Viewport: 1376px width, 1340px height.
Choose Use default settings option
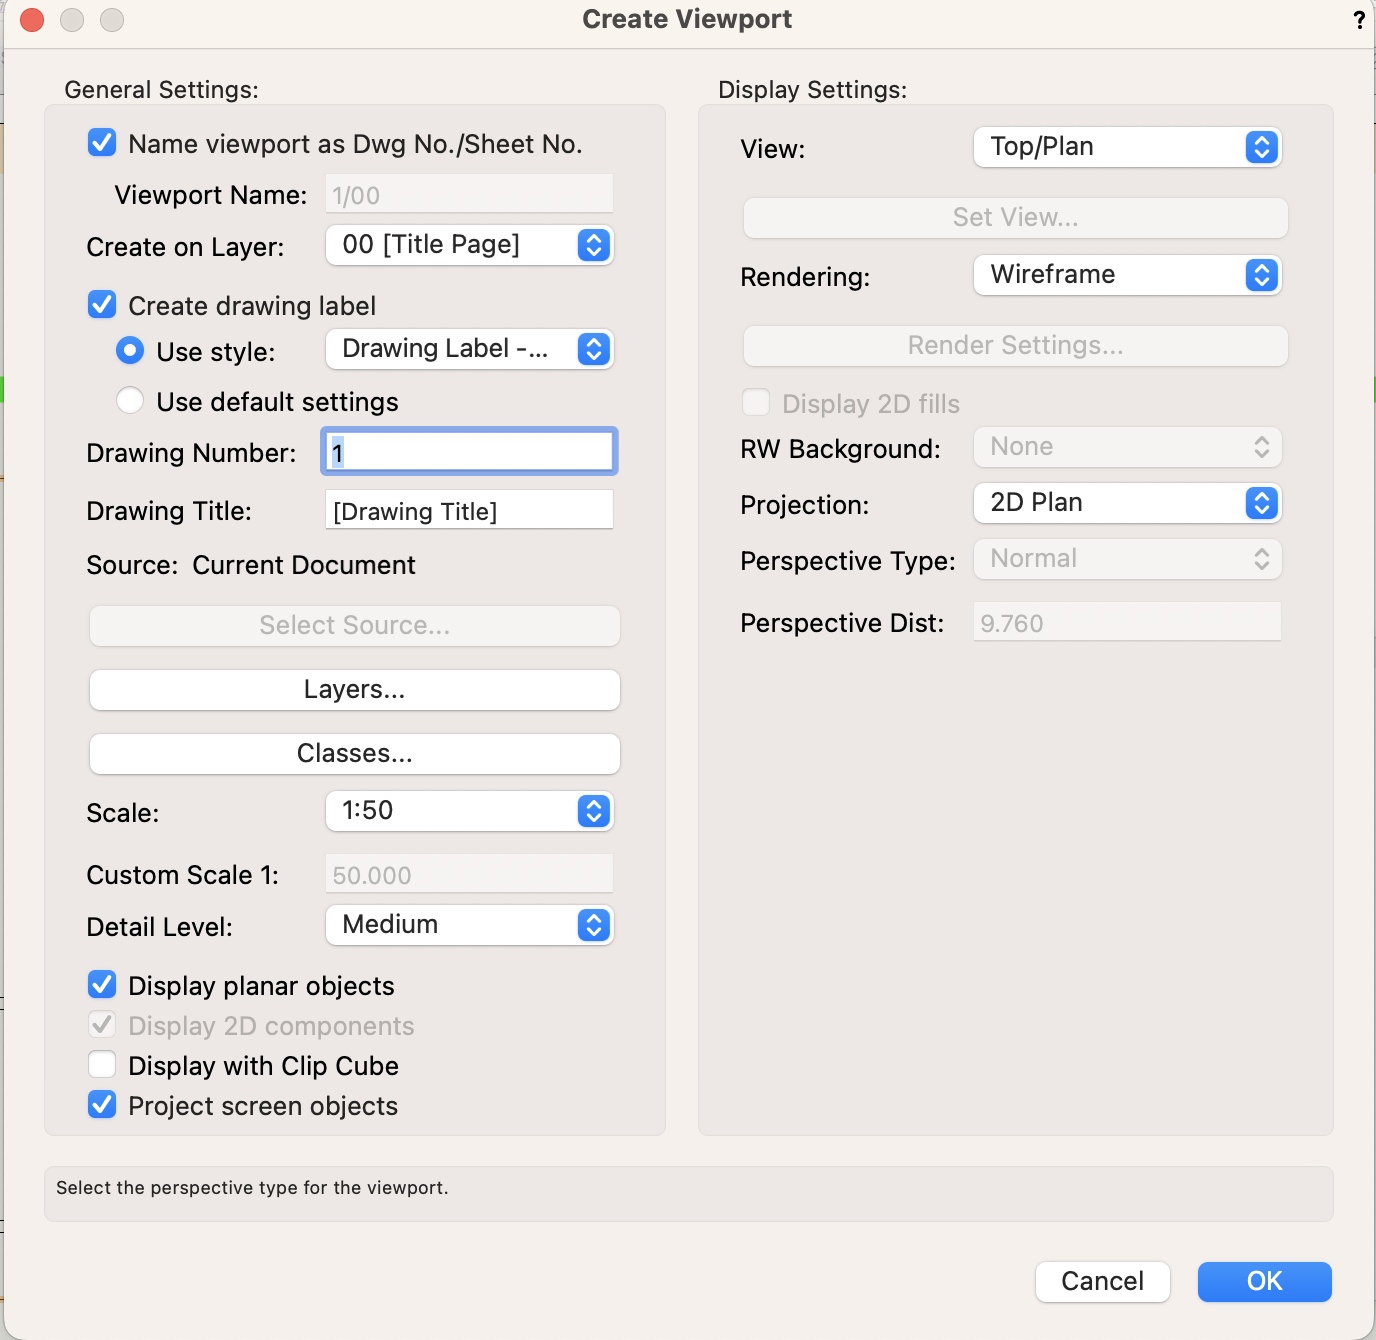pyautogui.click(x=130, y=401)
